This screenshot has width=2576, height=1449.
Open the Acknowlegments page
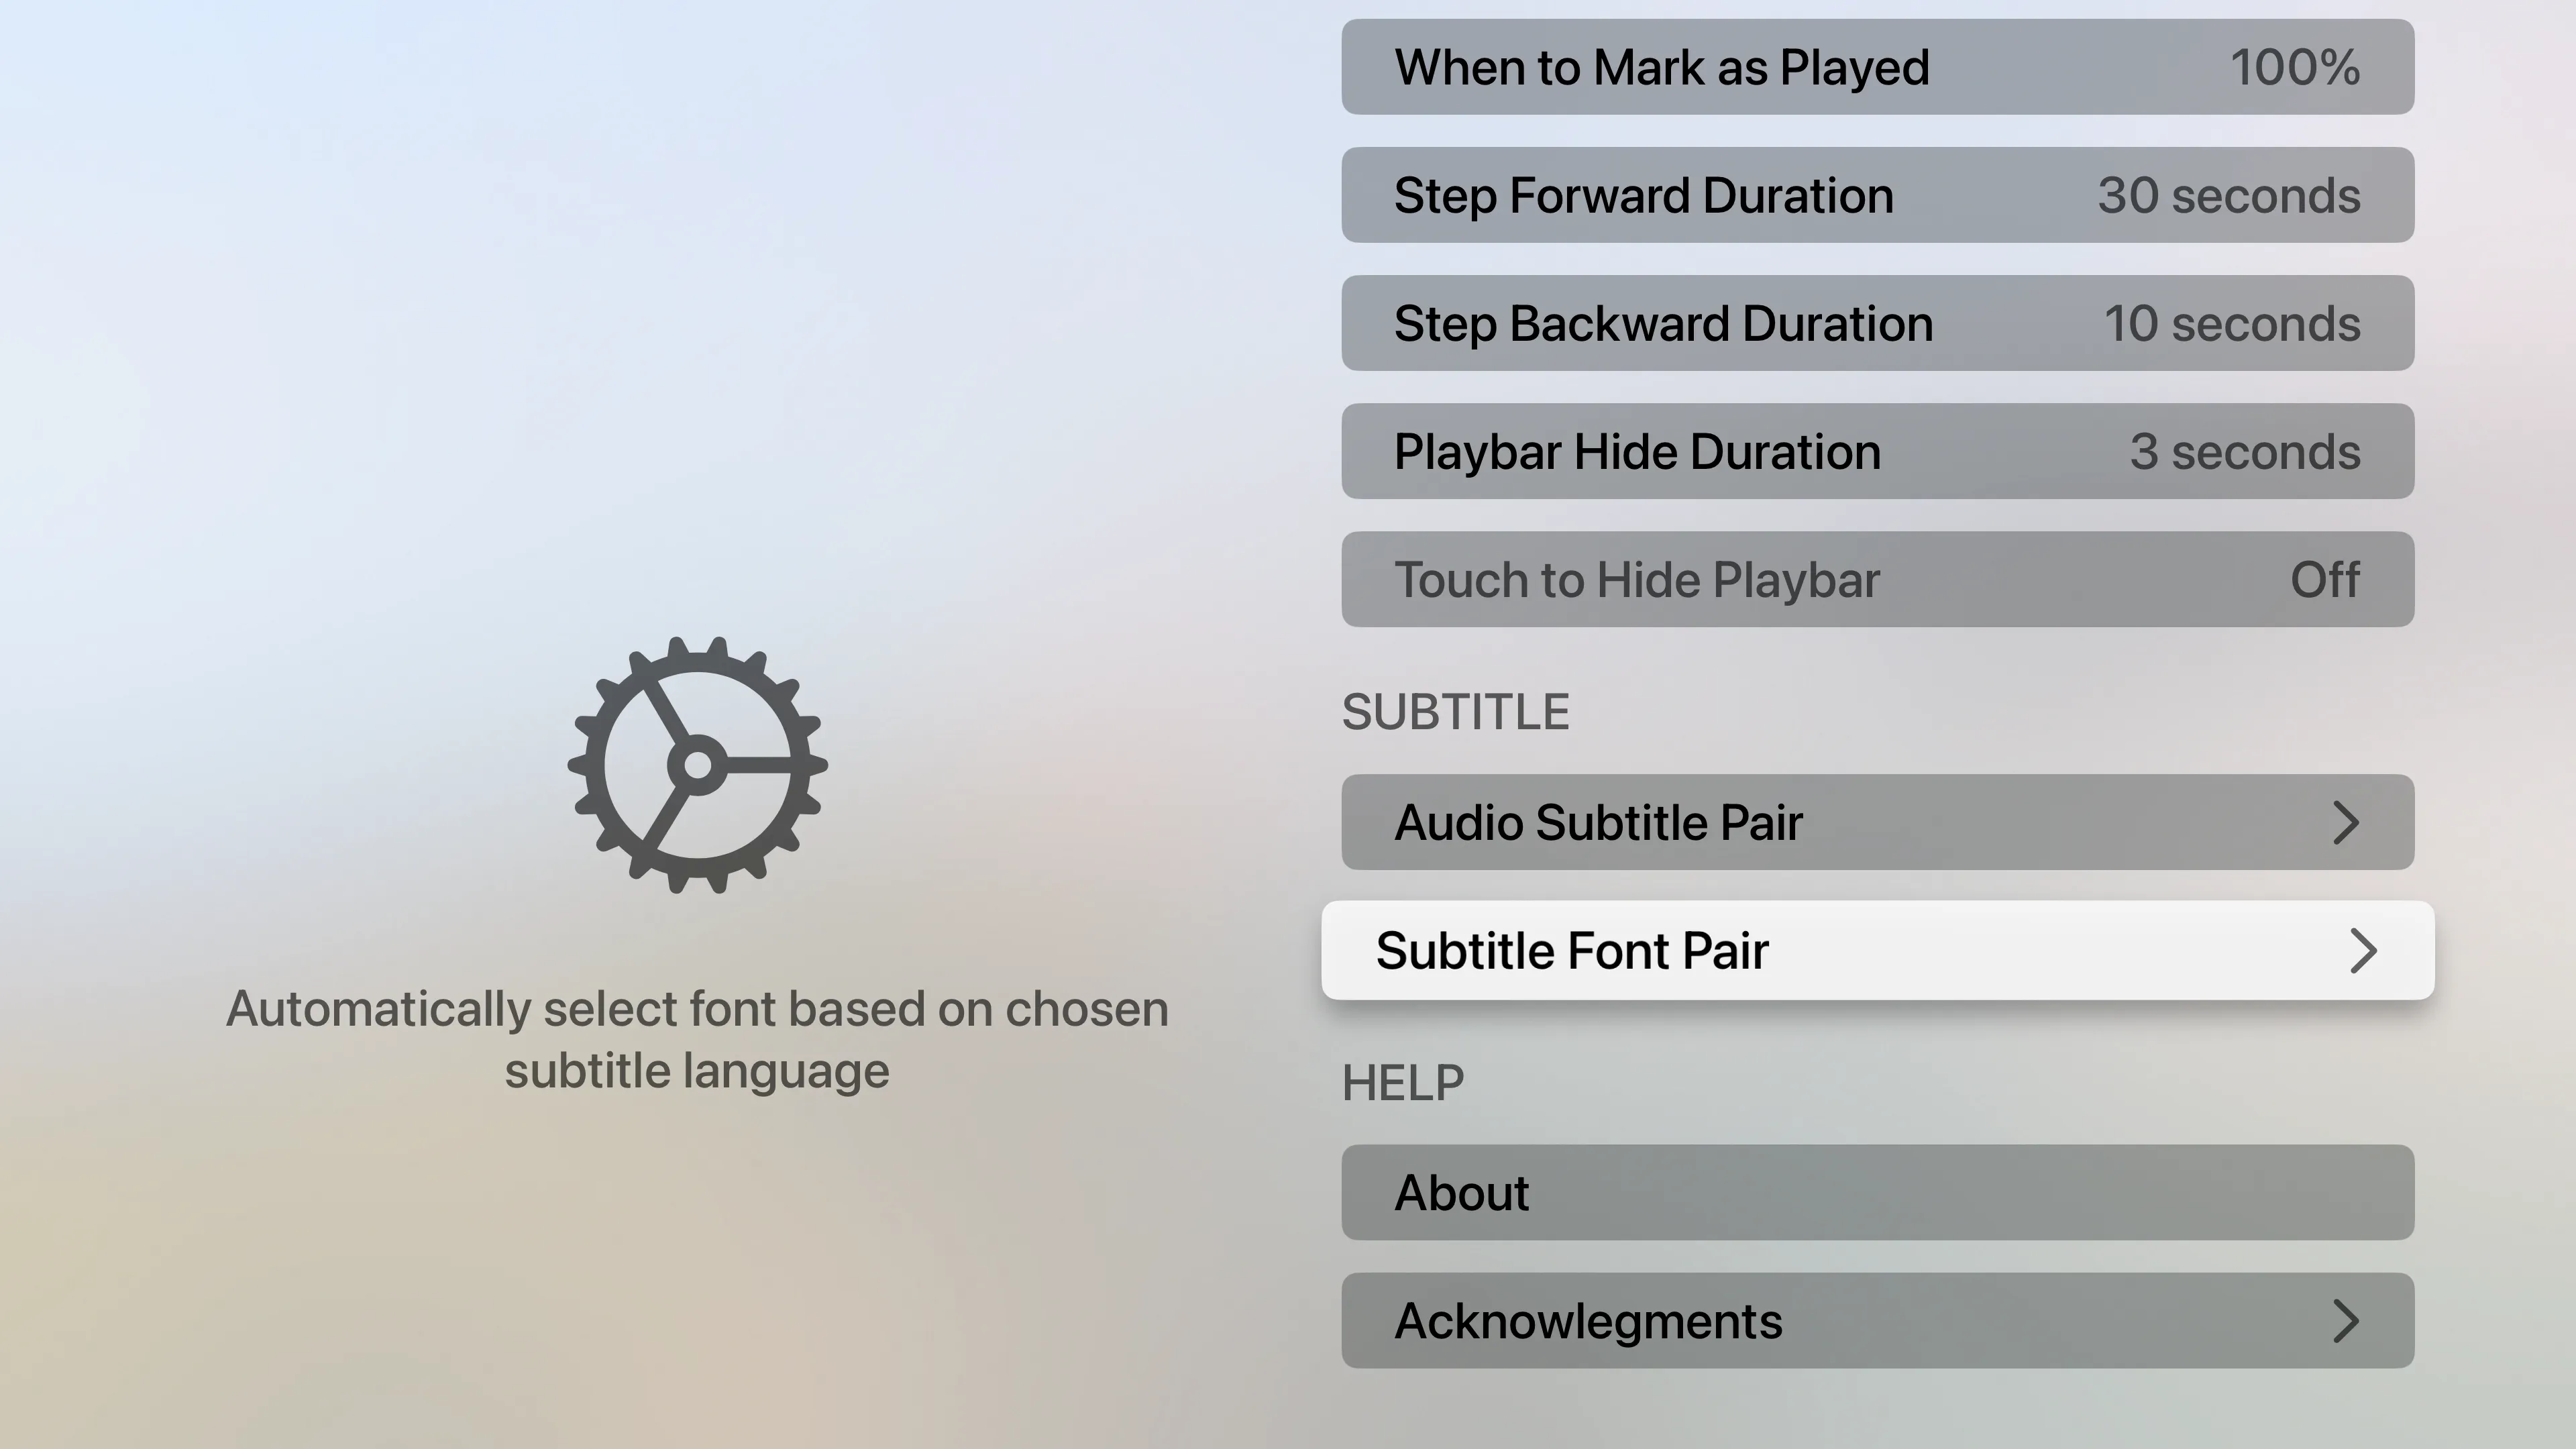[x=1878, y=1320]
